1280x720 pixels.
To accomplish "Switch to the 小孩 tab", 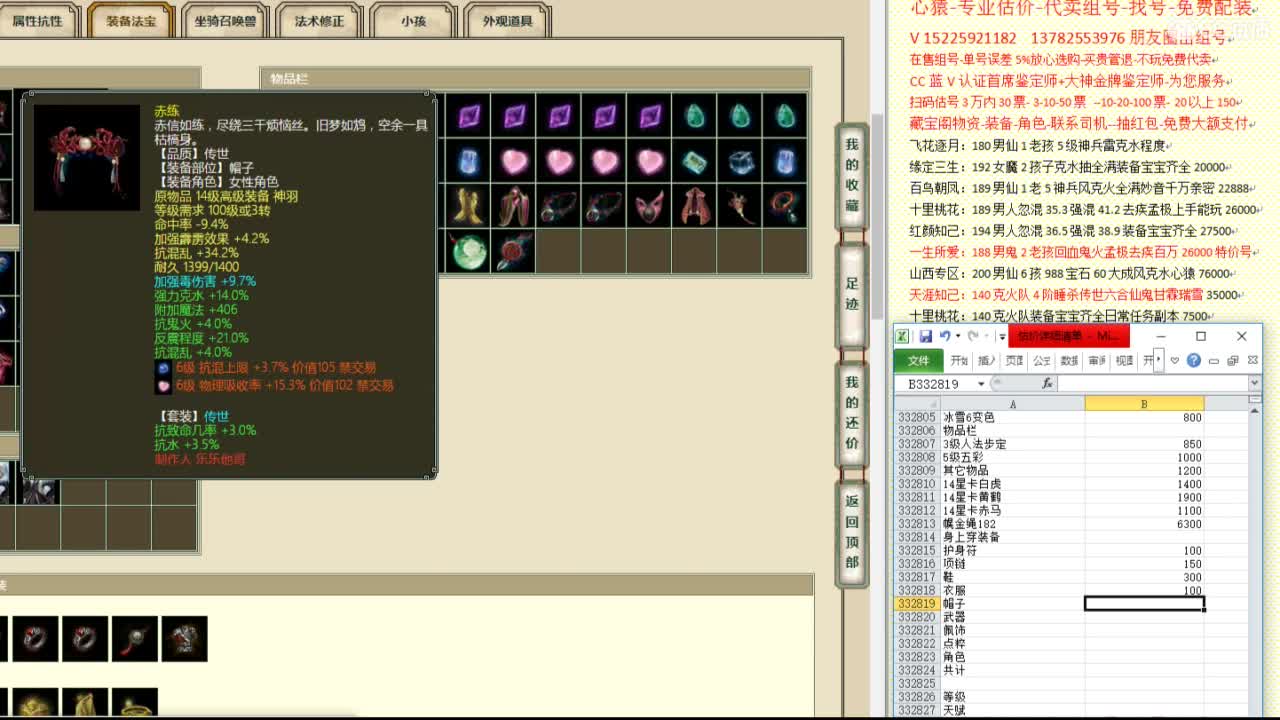I will pyautogui.click(x=412, y=21).
